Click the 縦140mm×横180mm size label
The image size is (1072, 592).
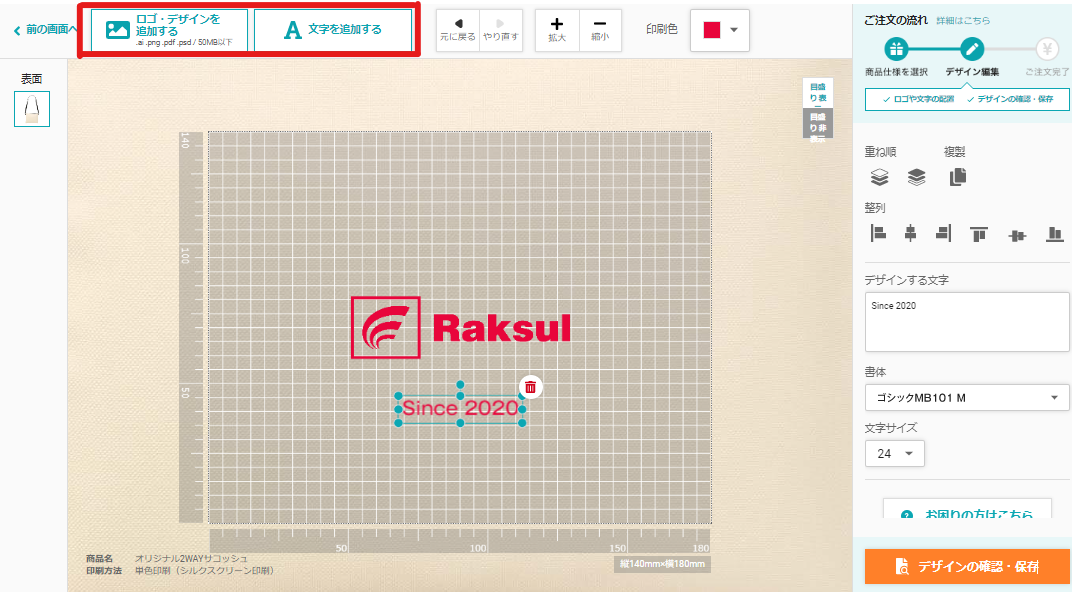click(x=662, y=564)
